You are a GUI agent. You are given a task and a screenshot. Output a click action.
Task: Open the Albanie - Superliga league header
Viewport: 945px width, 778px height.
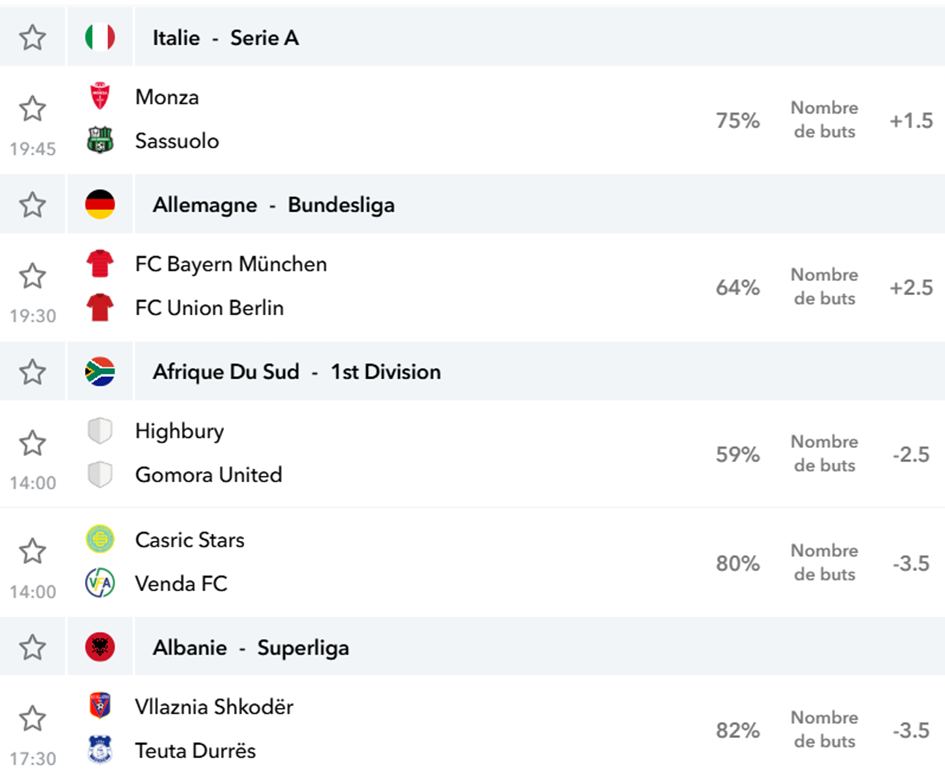(251, 648)
